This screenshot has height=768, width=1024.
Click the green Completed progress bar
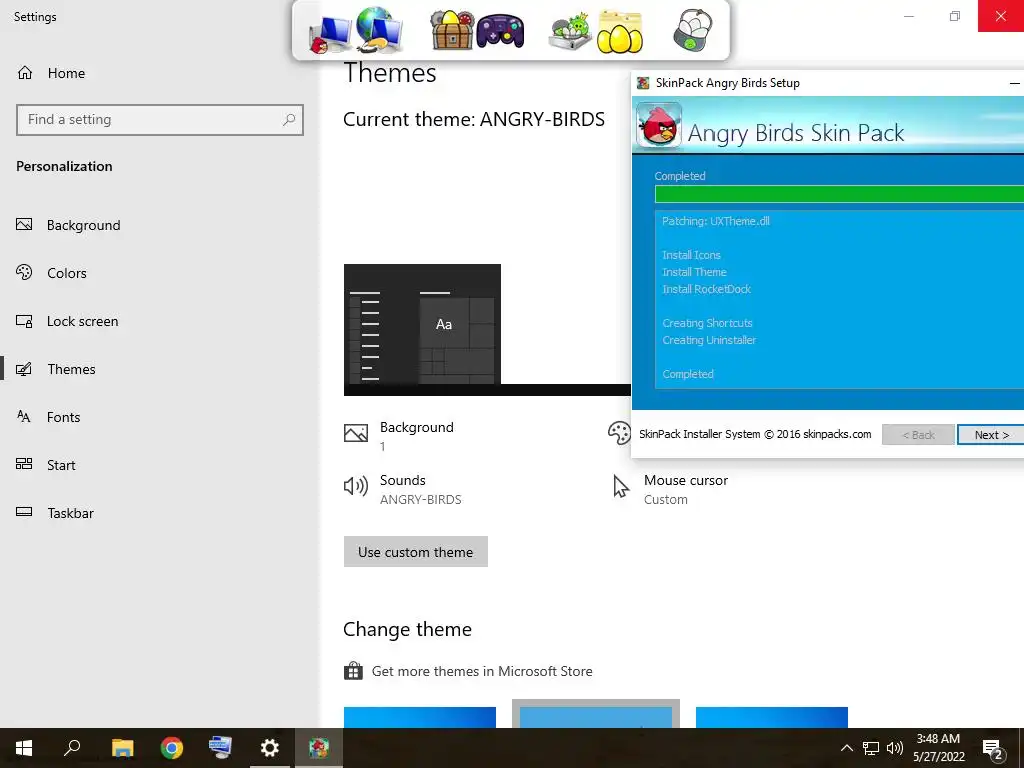[x=839, y=194]
